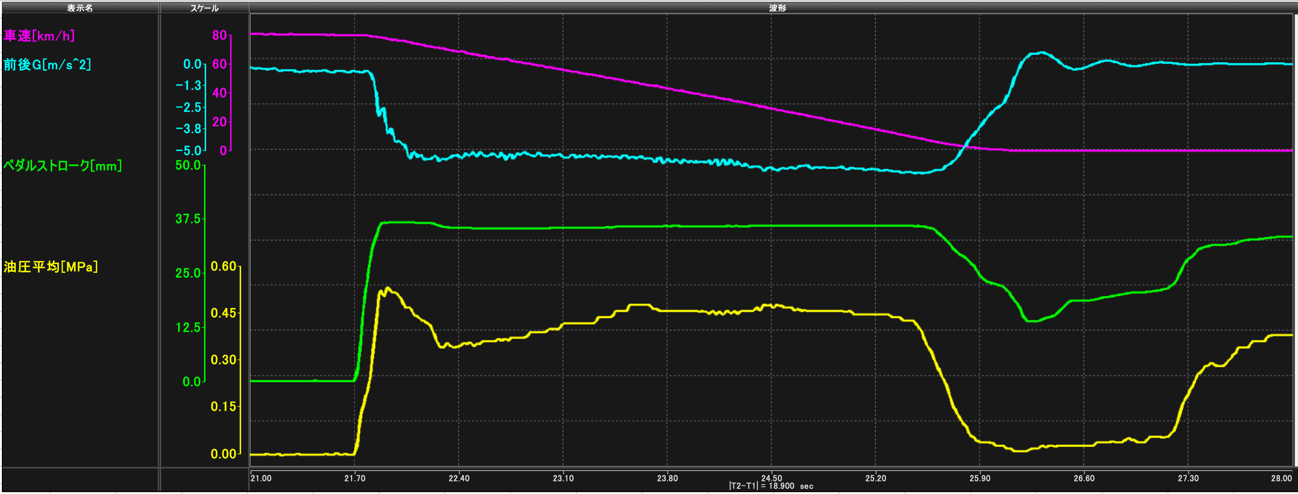The width and height of the screenshot is (1298, 494).
Task: Click the 25.20 time axis label
Action: pyautogui.click(x=875, y=478)
